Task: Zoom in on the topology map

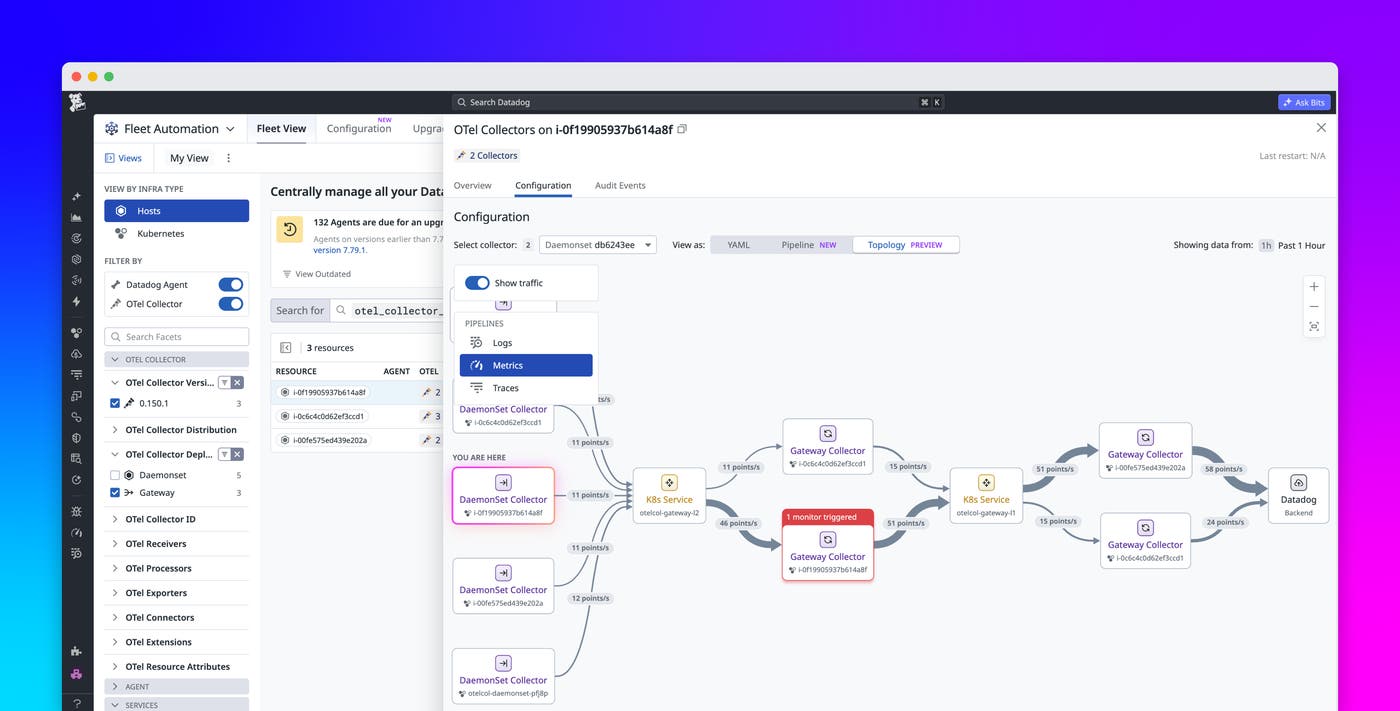Action: (1314, 286)
